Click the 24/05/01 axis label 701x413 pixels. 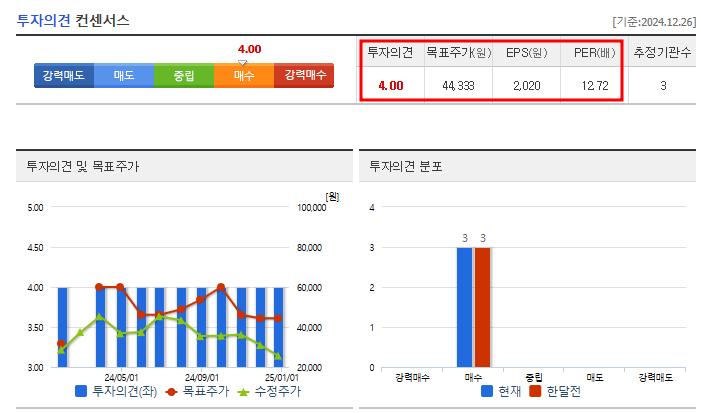click(x=121, y=378)
